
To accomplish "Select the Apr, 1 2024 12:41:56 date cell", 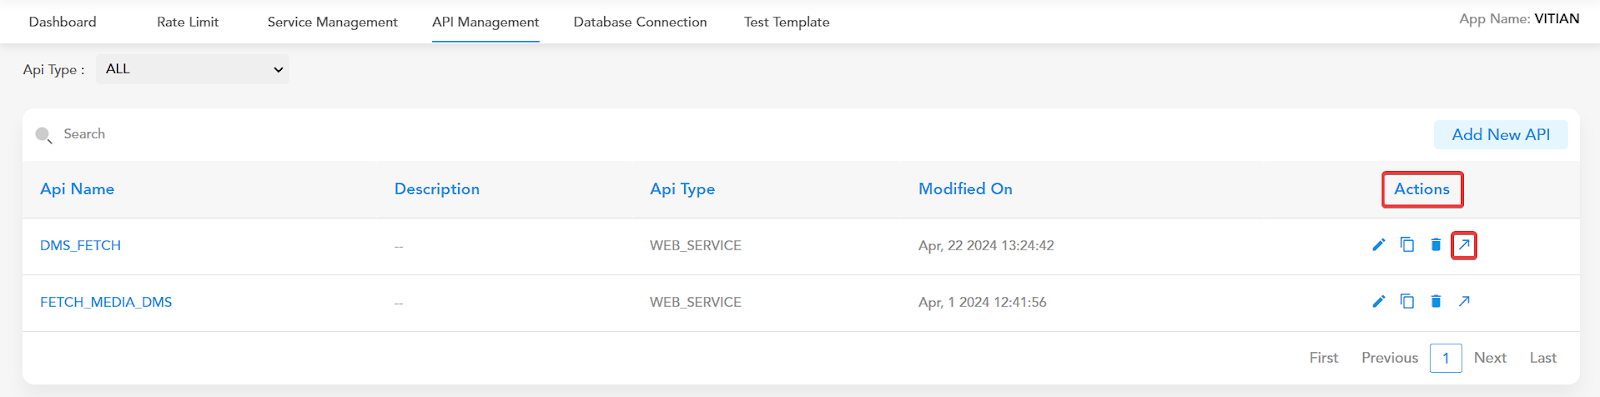I will tap(982, 302).
